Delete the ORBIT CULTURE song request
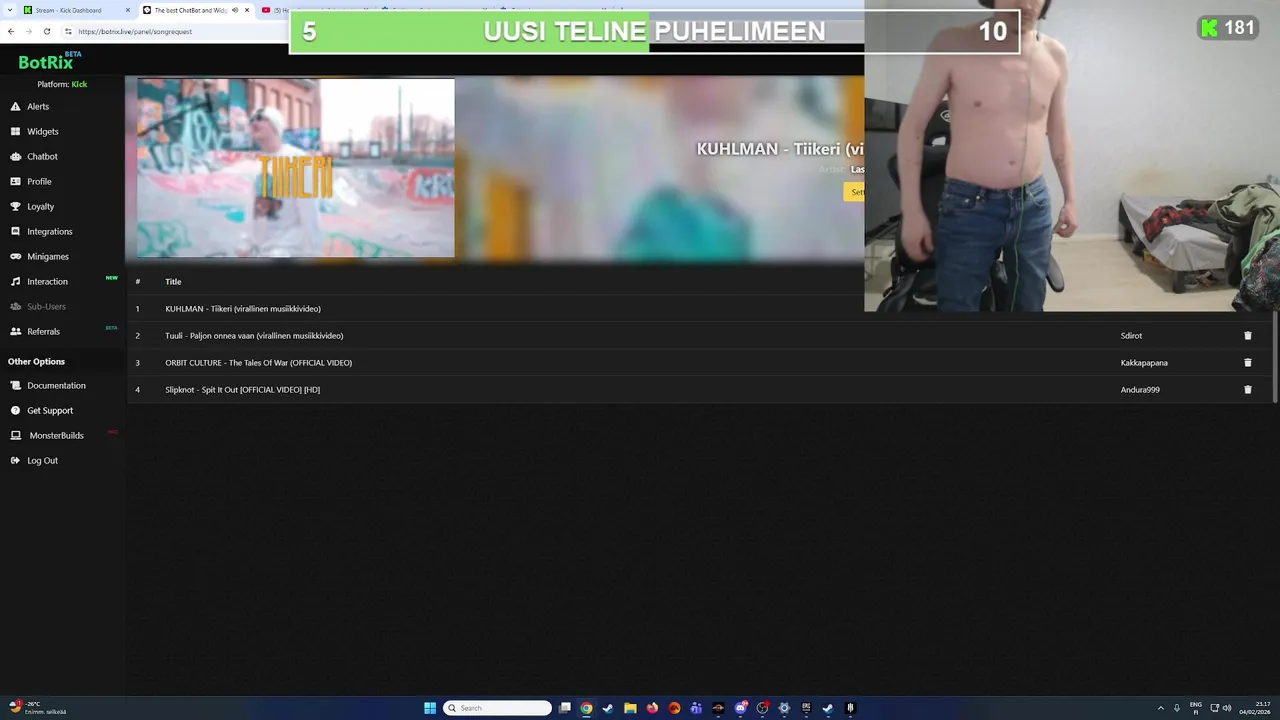Viewport: 1280px width, 720px height. click(1247, 362)
